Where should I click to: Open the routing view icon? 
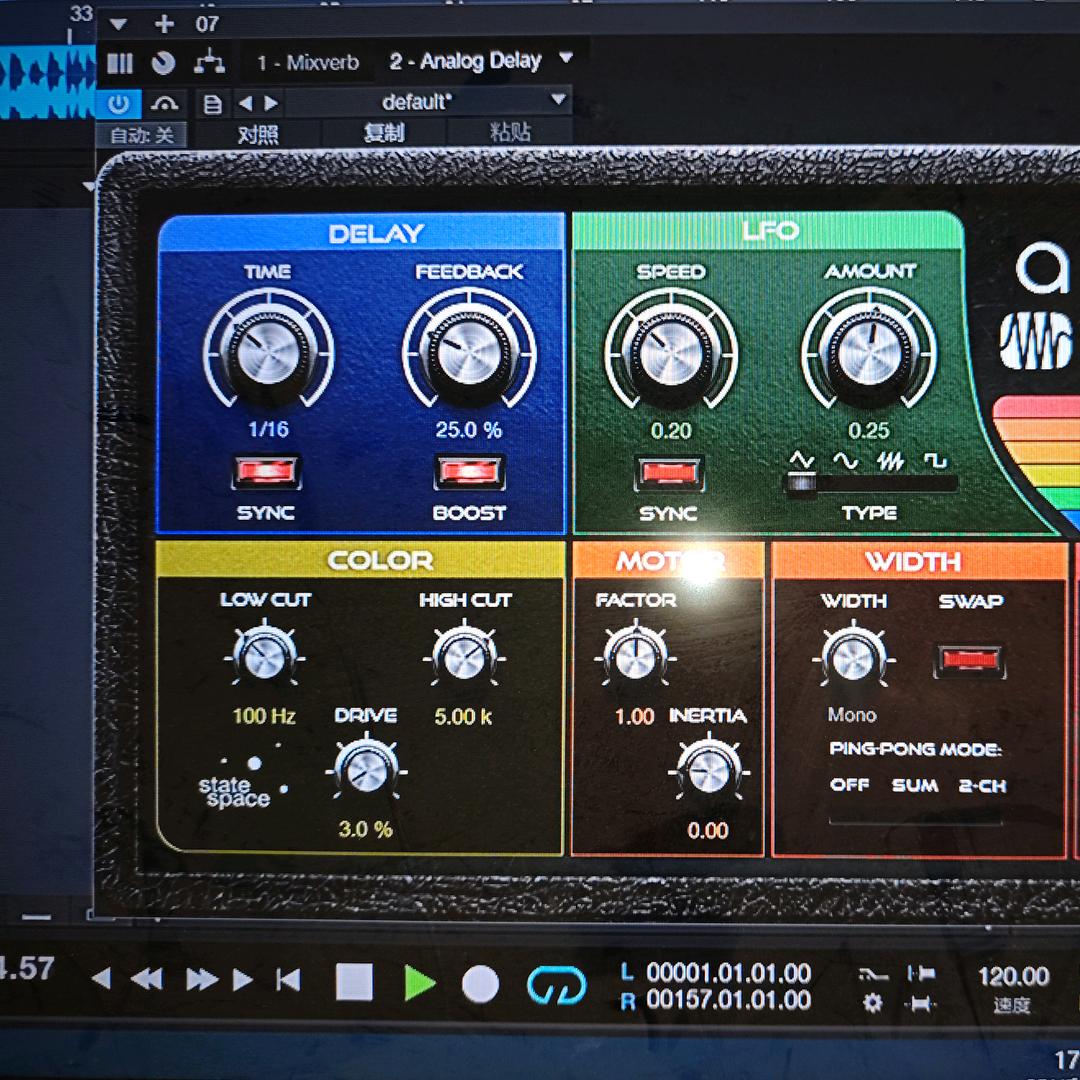click(209, 62)
